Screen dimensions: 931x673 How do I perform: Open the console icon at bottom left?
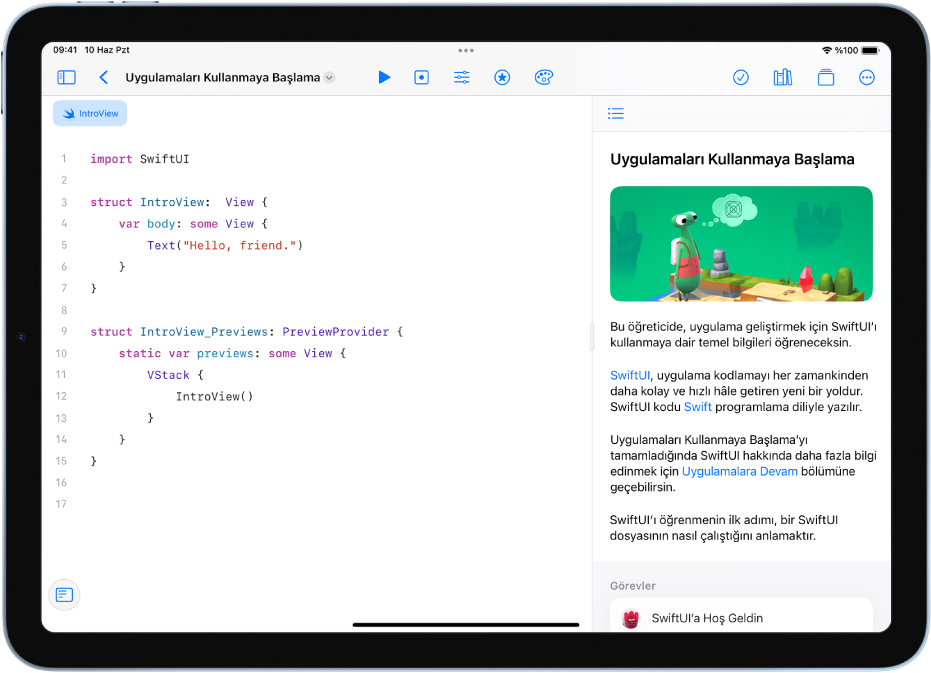[x=64, y=595]
